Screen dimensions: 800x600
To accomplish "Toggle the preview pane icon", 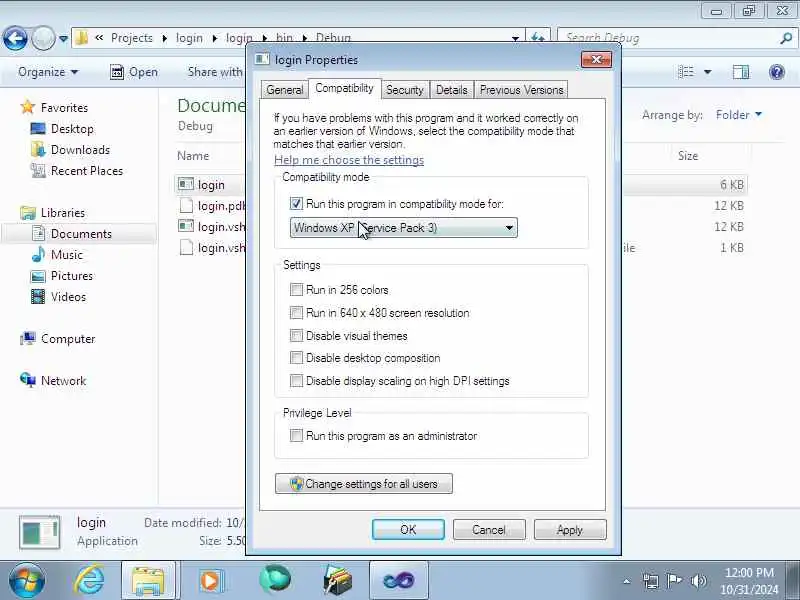I will (x=741, y=72).
